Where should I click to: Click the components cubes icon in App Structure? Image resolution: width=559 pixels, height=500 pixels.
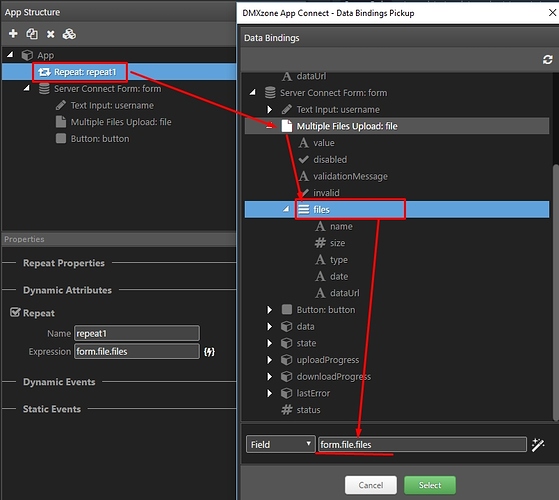tap(69, 34)
